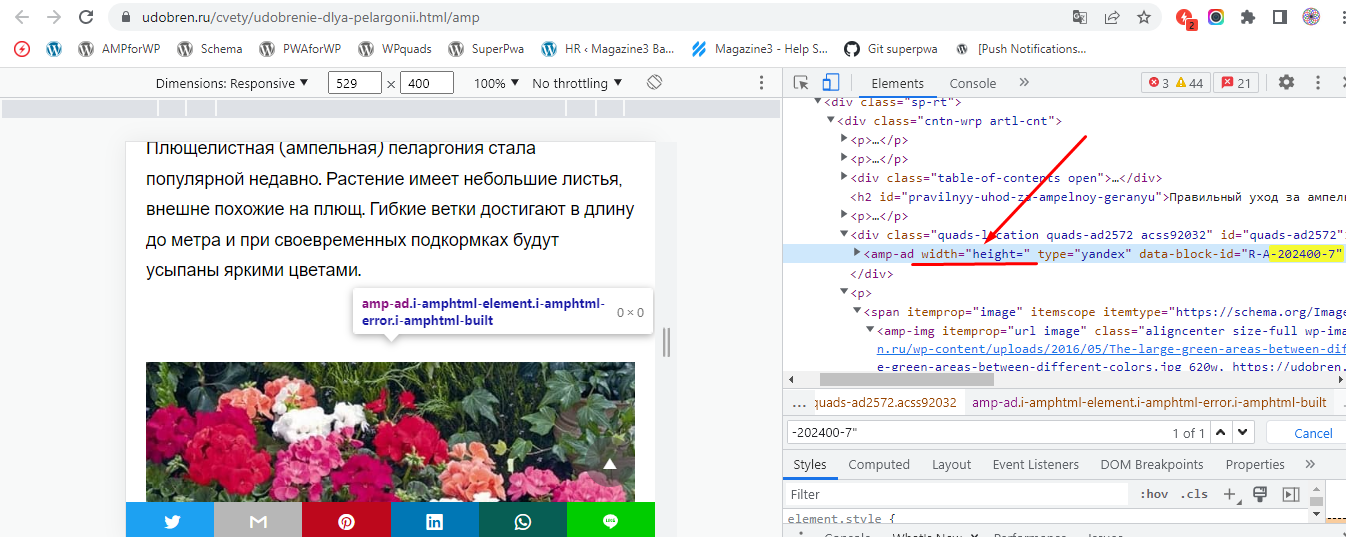Open device toolbar more options menu
The image size is (1346, 537).
tap(761, 83)
